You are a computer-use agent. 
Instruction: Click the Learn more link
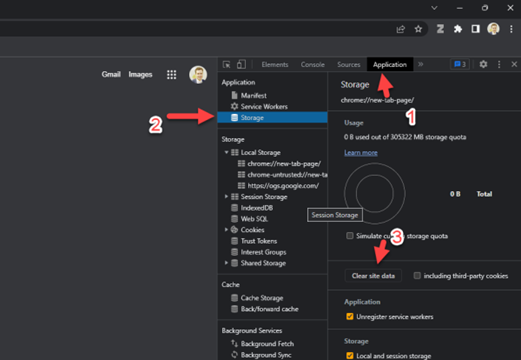[361, 153]
